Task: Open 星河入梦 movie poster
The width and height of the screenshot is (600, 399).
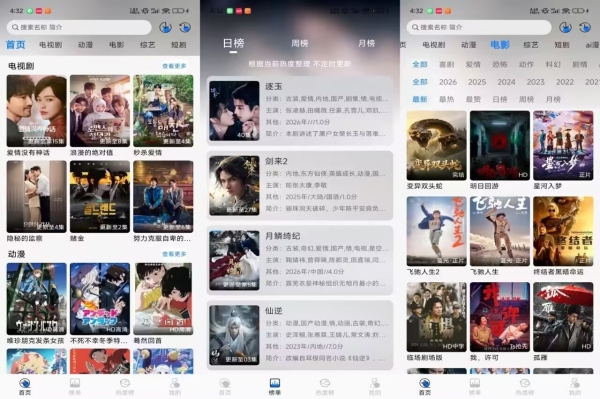Action: [563, 146]
